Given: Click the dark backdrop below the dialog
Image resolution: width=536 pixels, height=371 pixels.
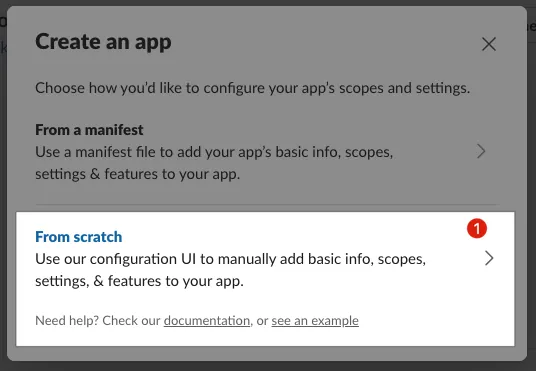Looking at the screenshot, I should tap(268, 366).
